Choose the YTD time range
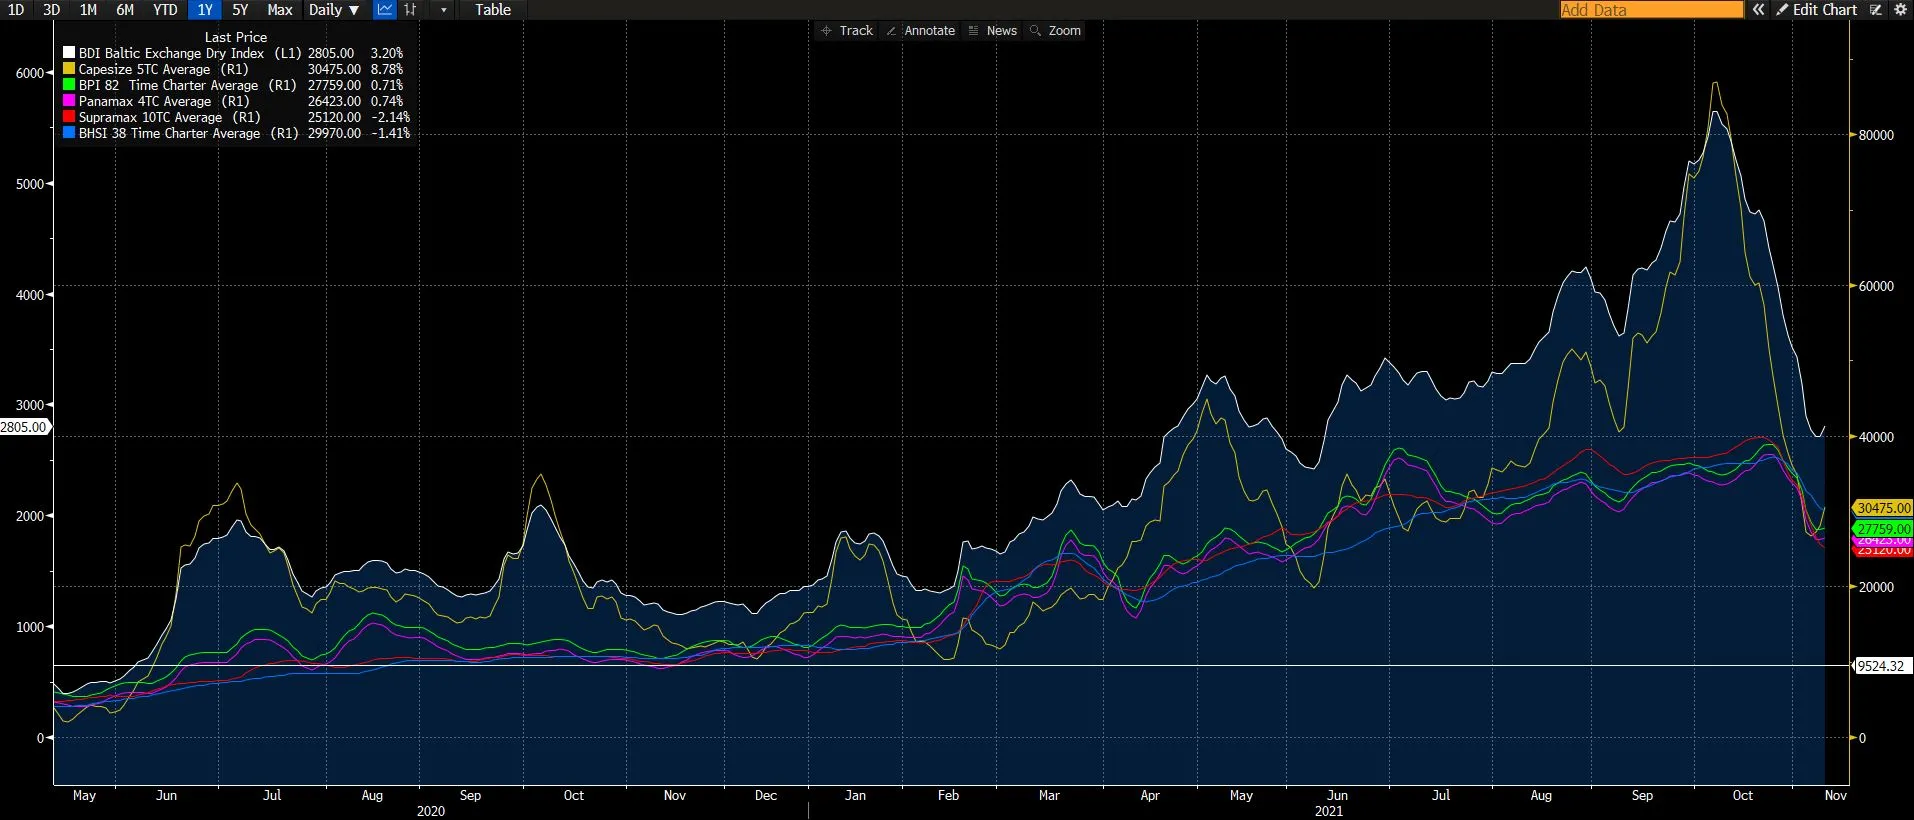This screenshot has height=820, width=1914. click(x=165, y=10)
